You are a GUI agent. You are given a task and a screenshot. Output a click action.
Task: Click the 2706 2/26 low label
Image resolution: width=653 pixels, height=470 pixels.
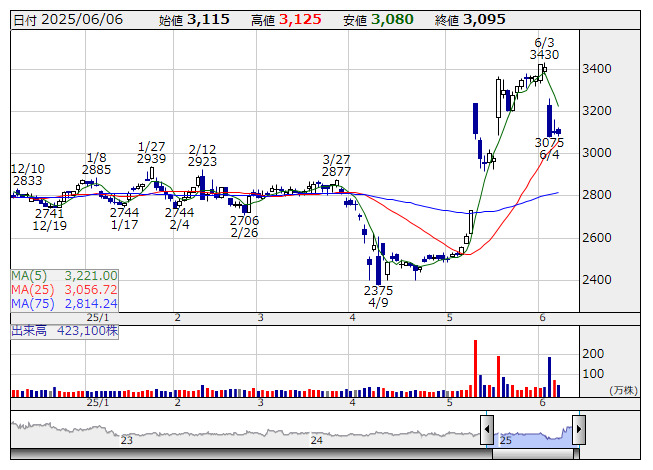(244, 226)
